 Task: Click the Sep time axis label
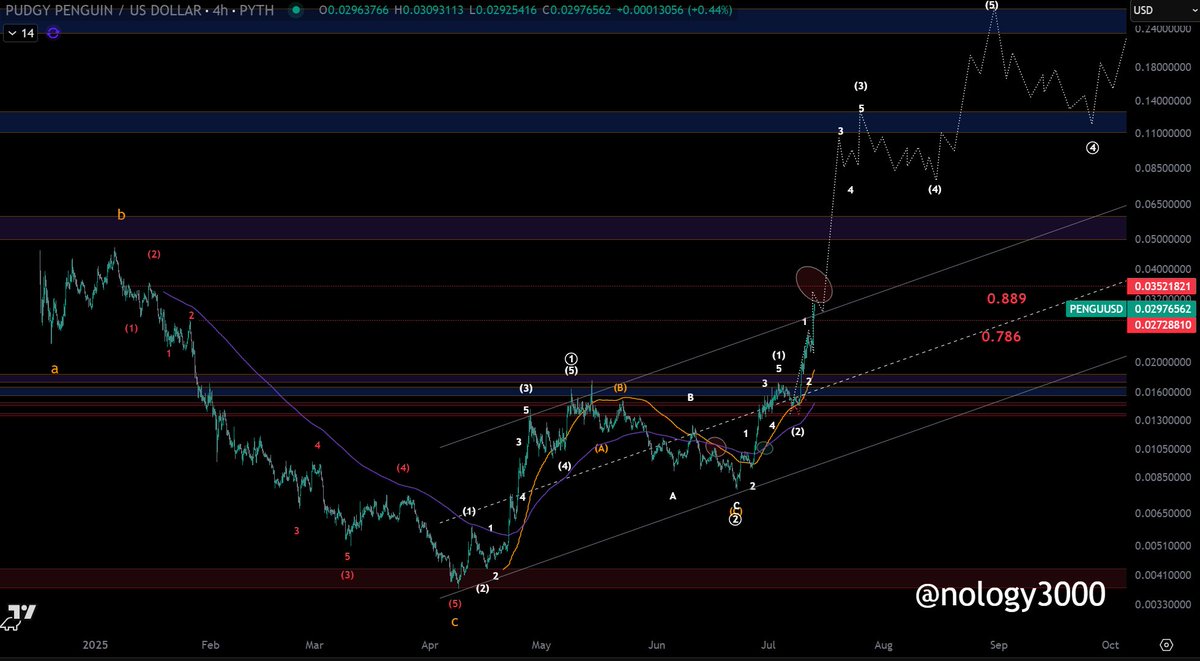pos(999,646)
